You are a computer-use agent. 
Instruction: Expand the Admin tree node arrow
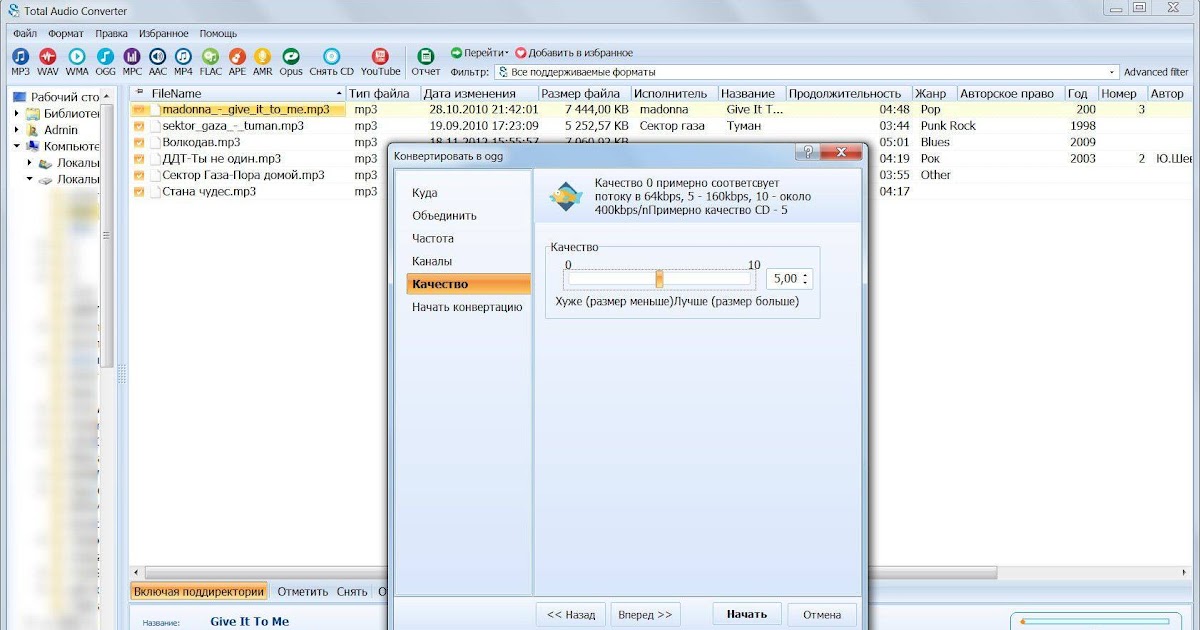(17, 130)
